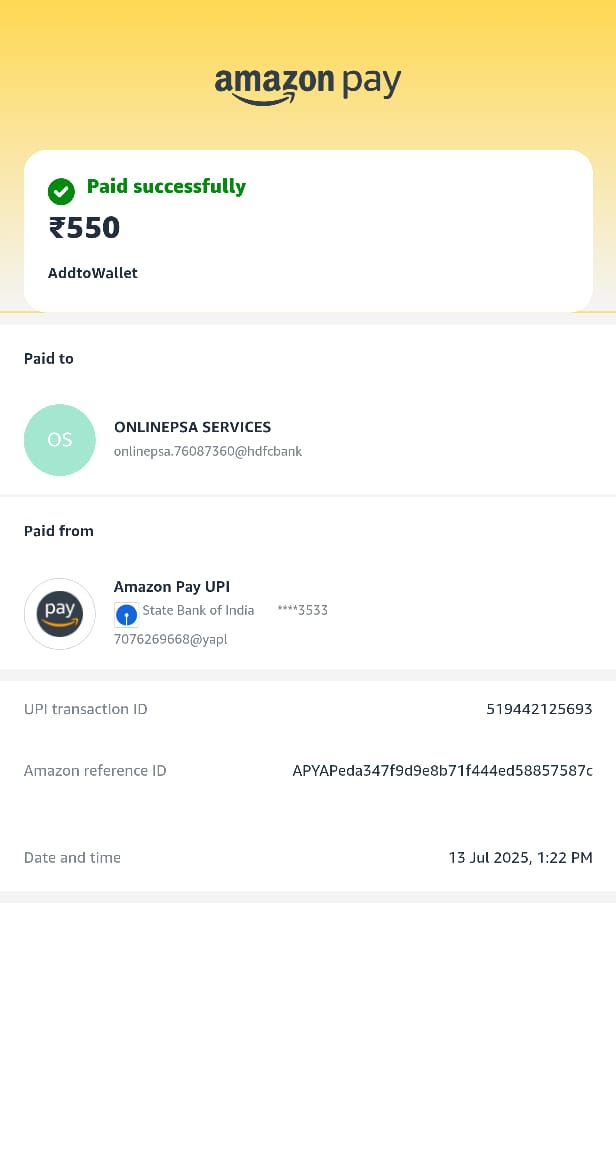This screenshot has width=616, height=1170.
Task: Click the State Bank of India text
Action: pyautogui.click(x=198, y=610)
